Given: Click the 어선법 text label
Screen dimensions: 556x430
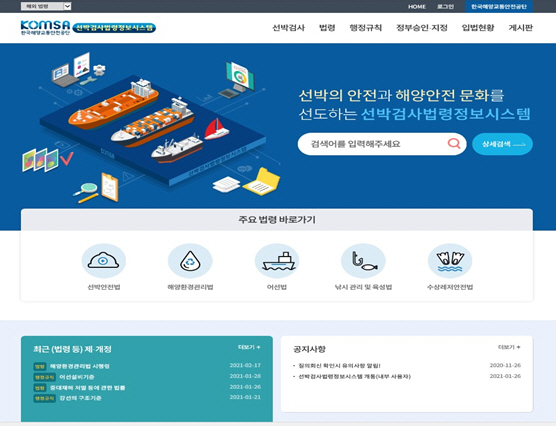Looking at the screenshot, I should pos(277,287).
